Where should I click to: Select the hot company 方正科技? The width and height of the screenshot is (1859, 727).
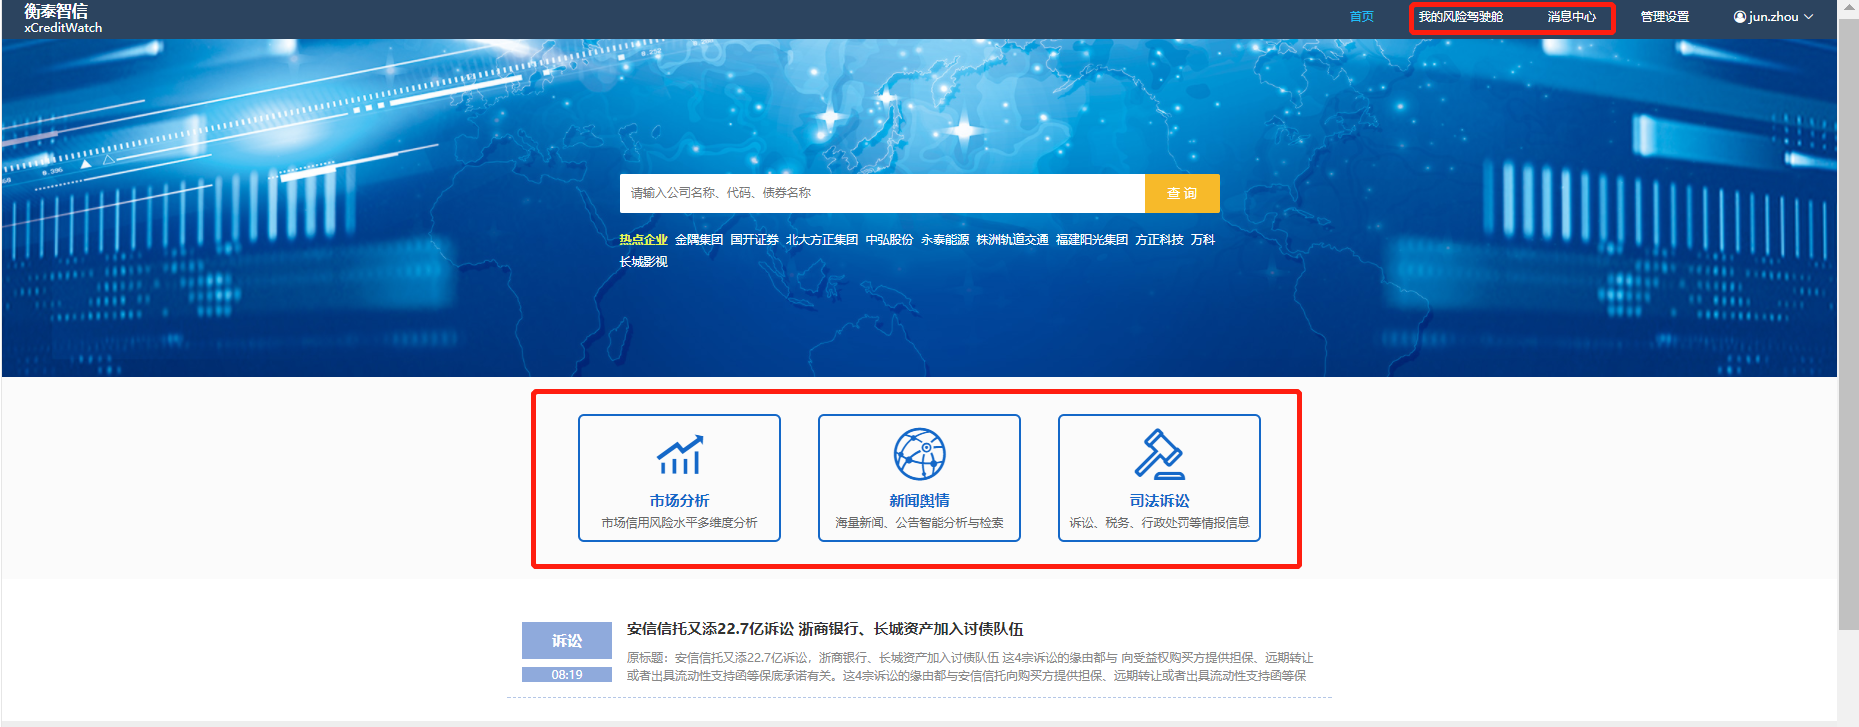pyautogui.click(x=1159, y=240)
